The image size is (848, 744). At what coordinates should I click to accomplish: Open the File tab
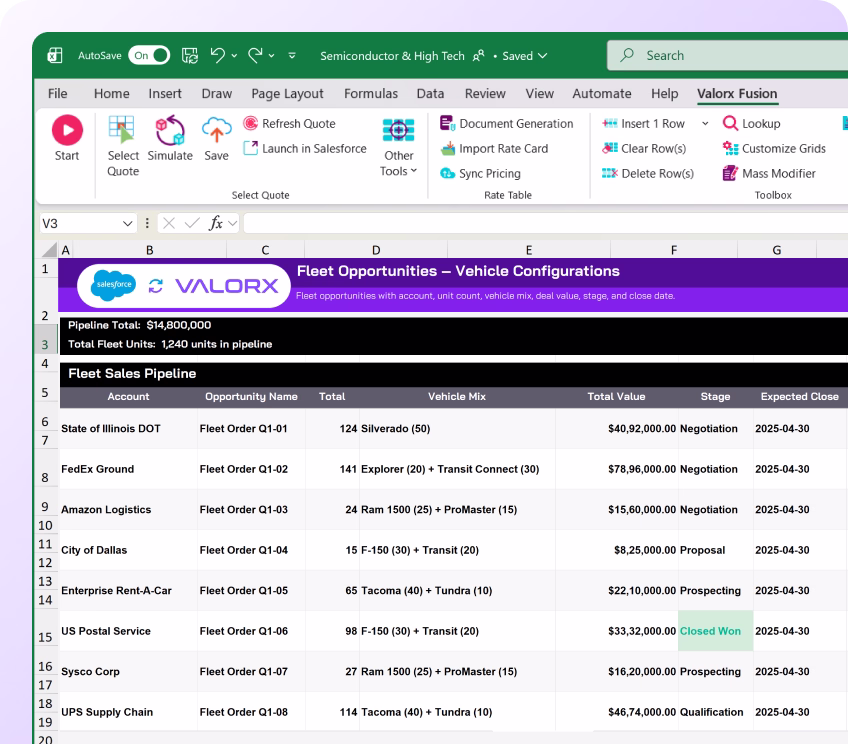point(57,94)
